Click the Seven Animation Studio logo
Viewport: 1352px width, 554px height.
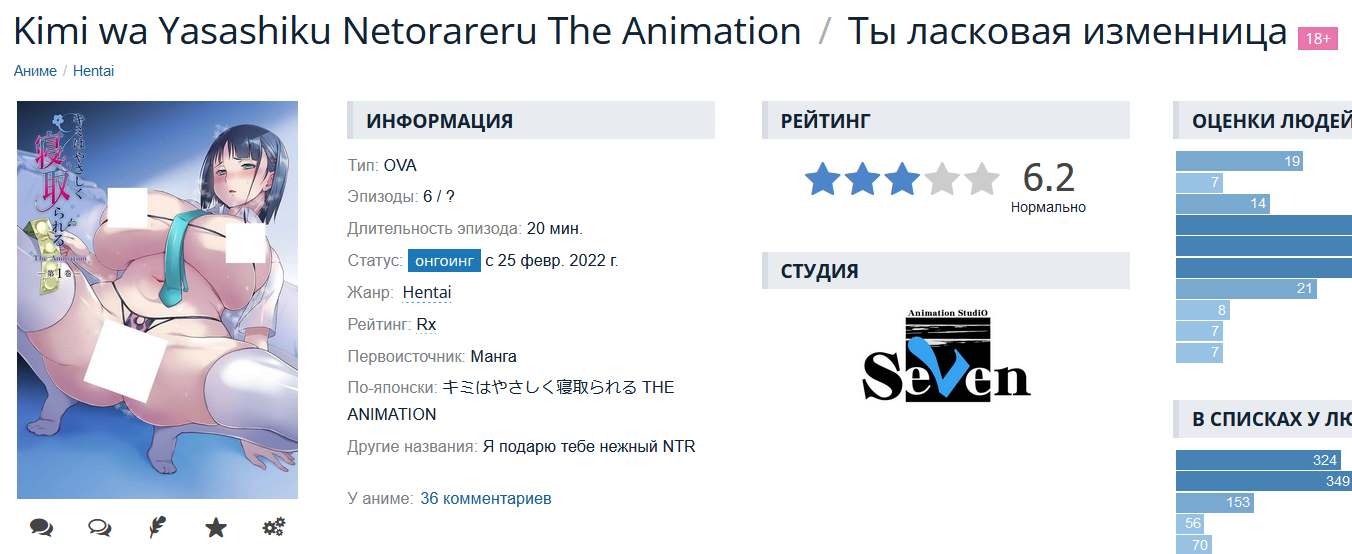click(x=946, y=355)
